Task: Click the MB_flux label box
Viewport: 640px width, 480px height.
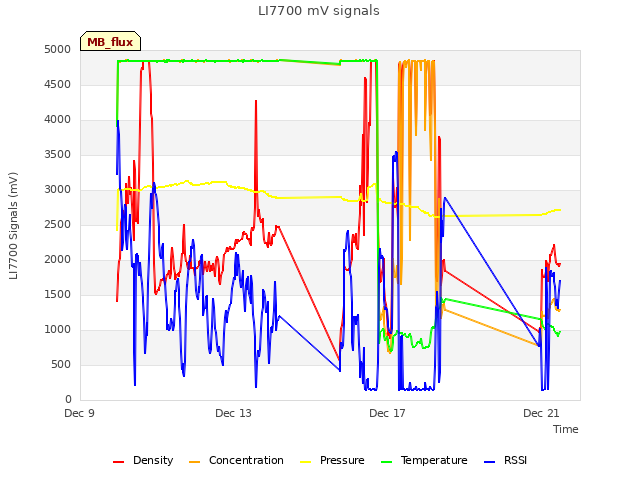Action: [110, 41]
